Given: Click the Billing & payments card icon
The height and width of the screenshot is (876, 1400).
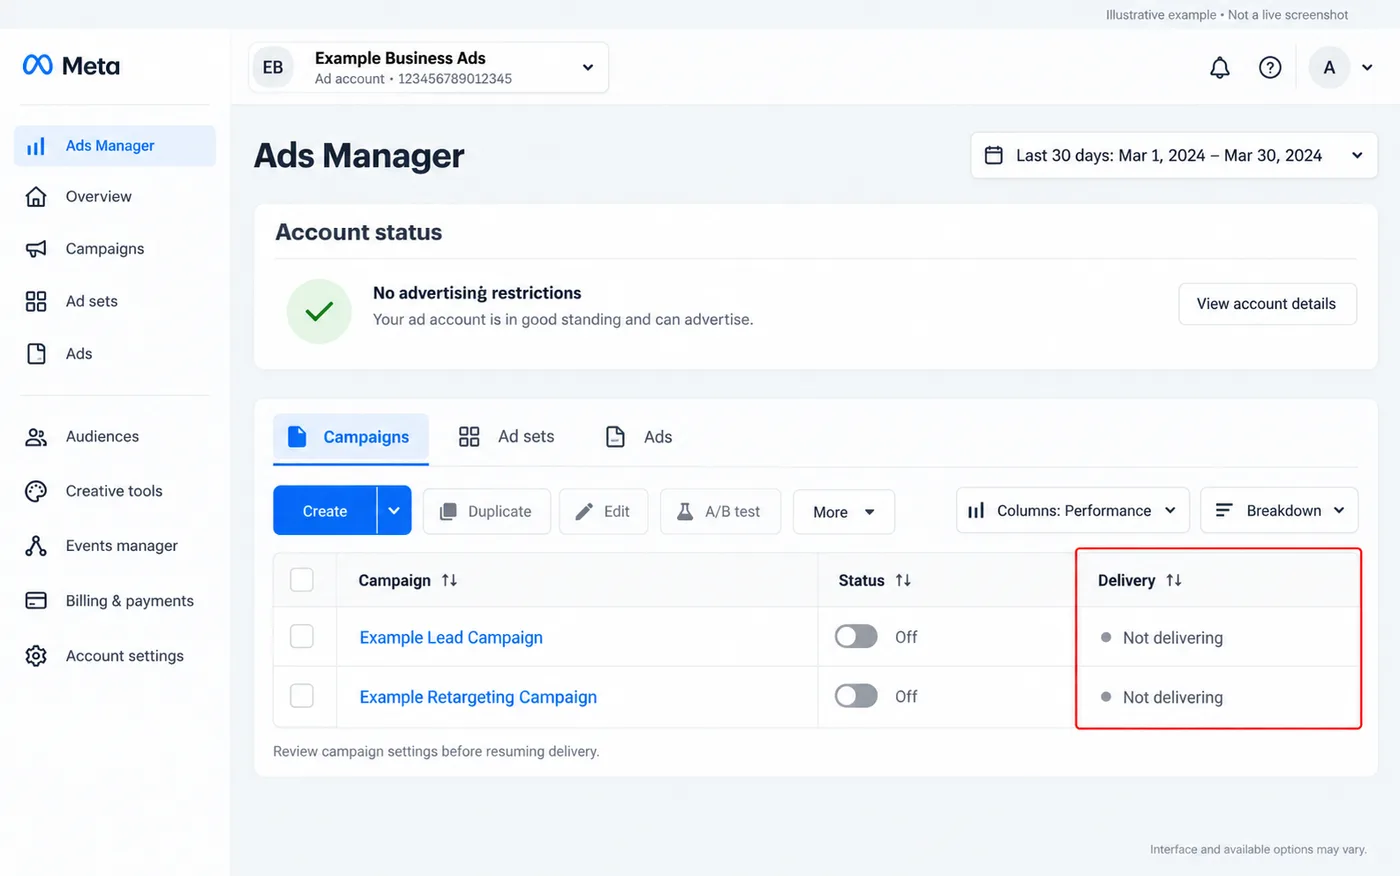Looking at the screenshot, I should 36,601.
